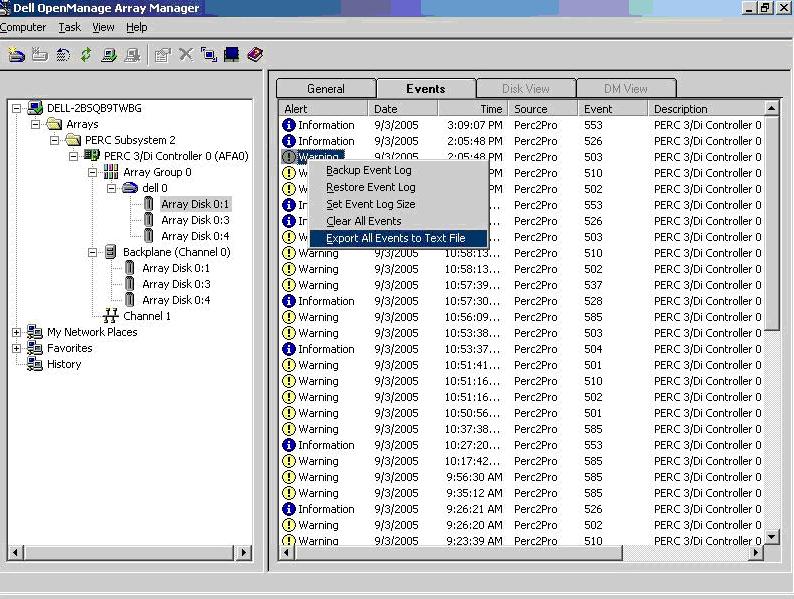794x599 pixels.
Task: Collapse the Array Group 0 node
Action: coord(93,172)
